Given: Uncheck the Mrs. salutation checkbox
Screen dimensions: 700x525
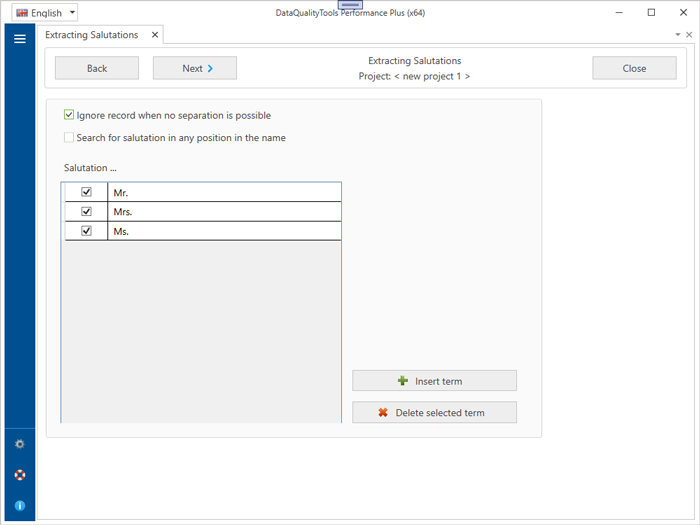Looking at the screenshot, I should (86, 212).
